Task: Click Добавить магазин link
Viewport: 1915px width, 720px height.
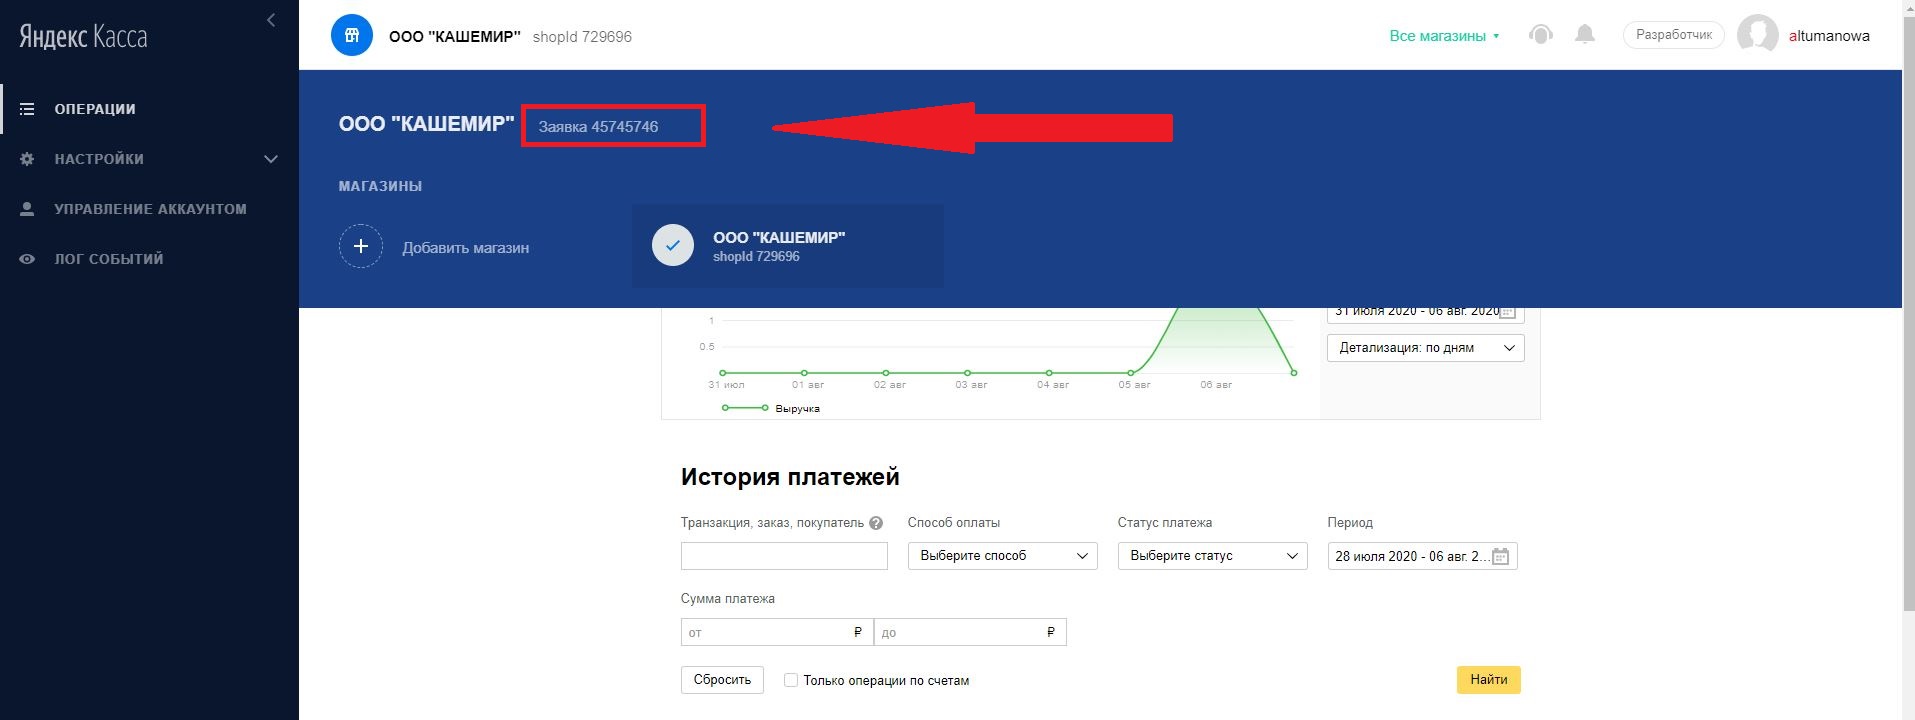Action: point(466,248)
